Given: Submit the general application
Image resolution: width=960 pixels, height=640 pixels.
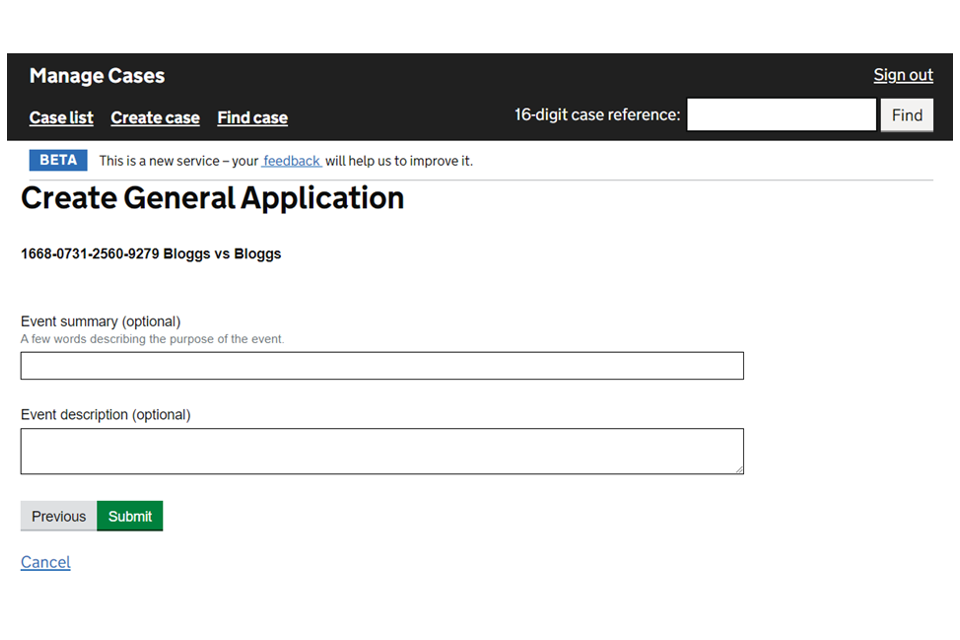Looking at the screenshot, I should click(130, 516).
